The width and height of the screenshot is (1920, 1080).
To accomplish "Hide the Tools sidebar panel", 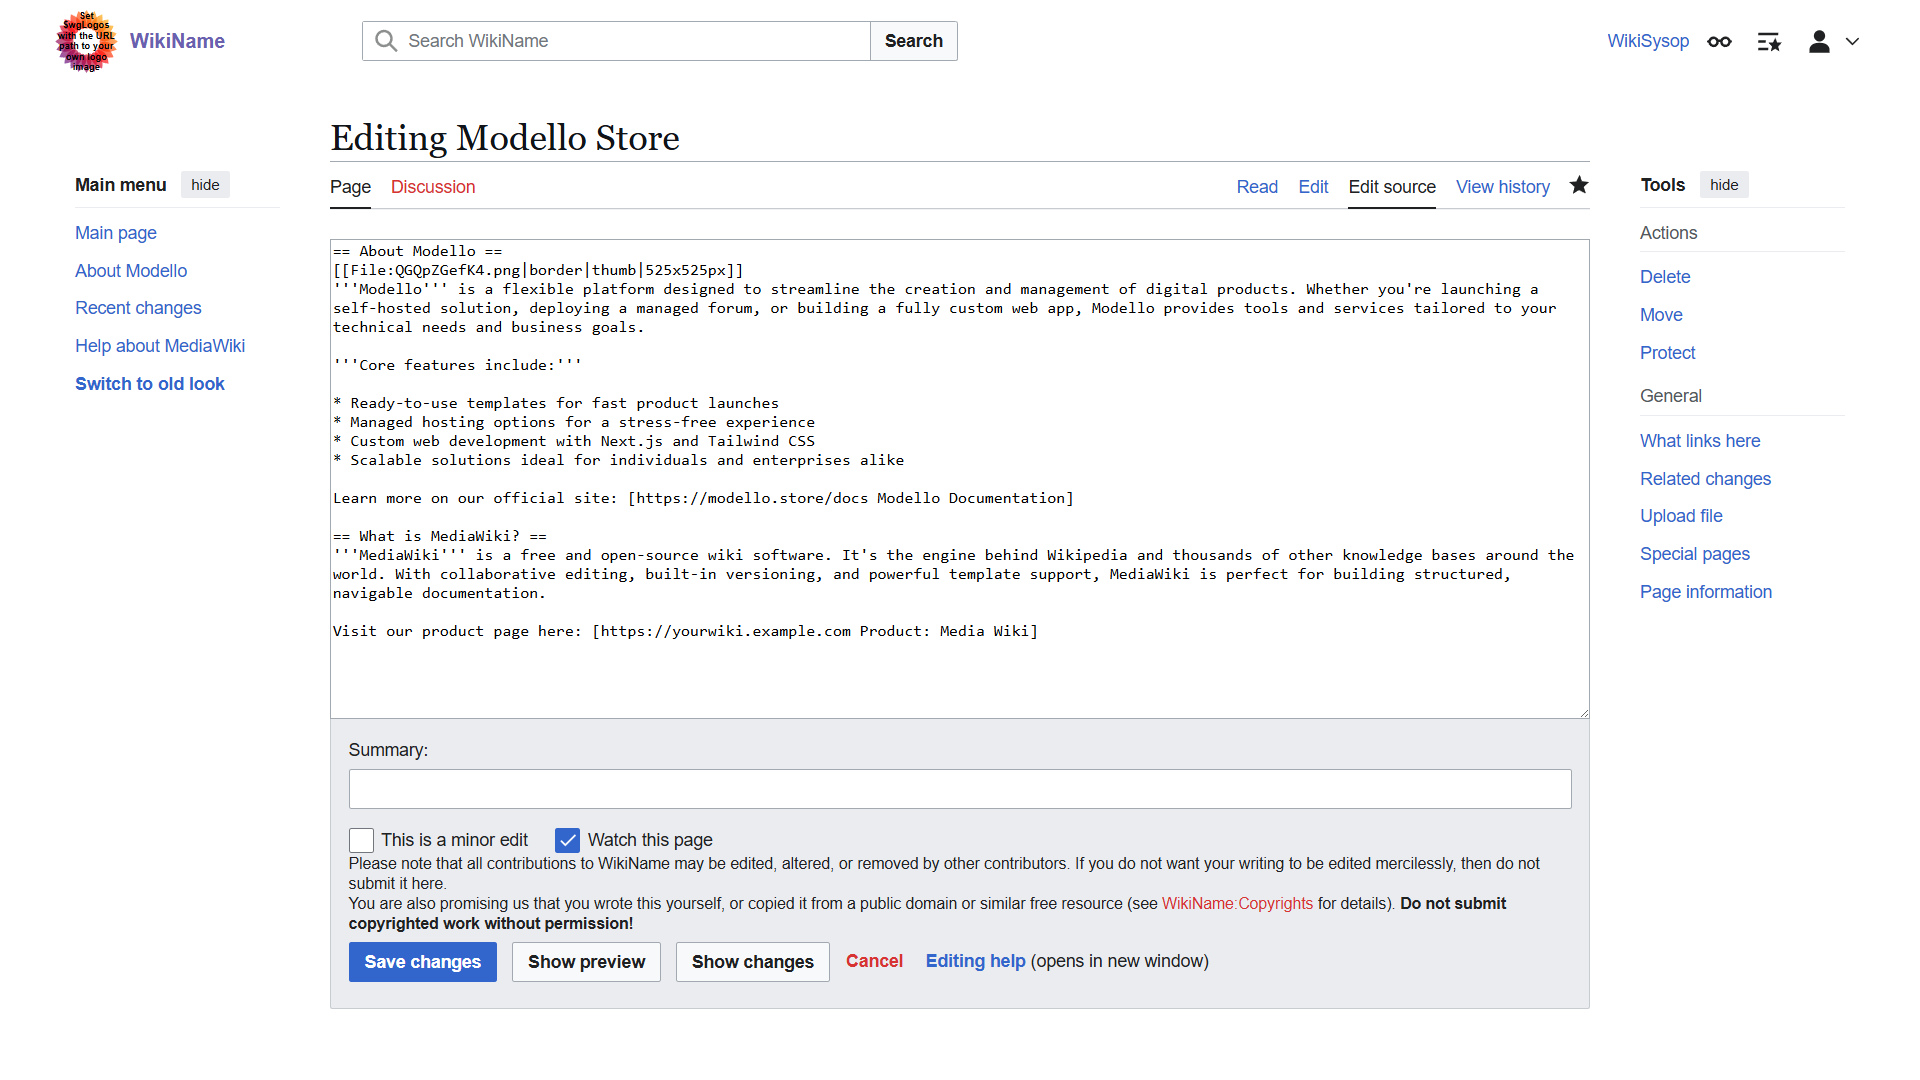I will tap(1724, 185).
